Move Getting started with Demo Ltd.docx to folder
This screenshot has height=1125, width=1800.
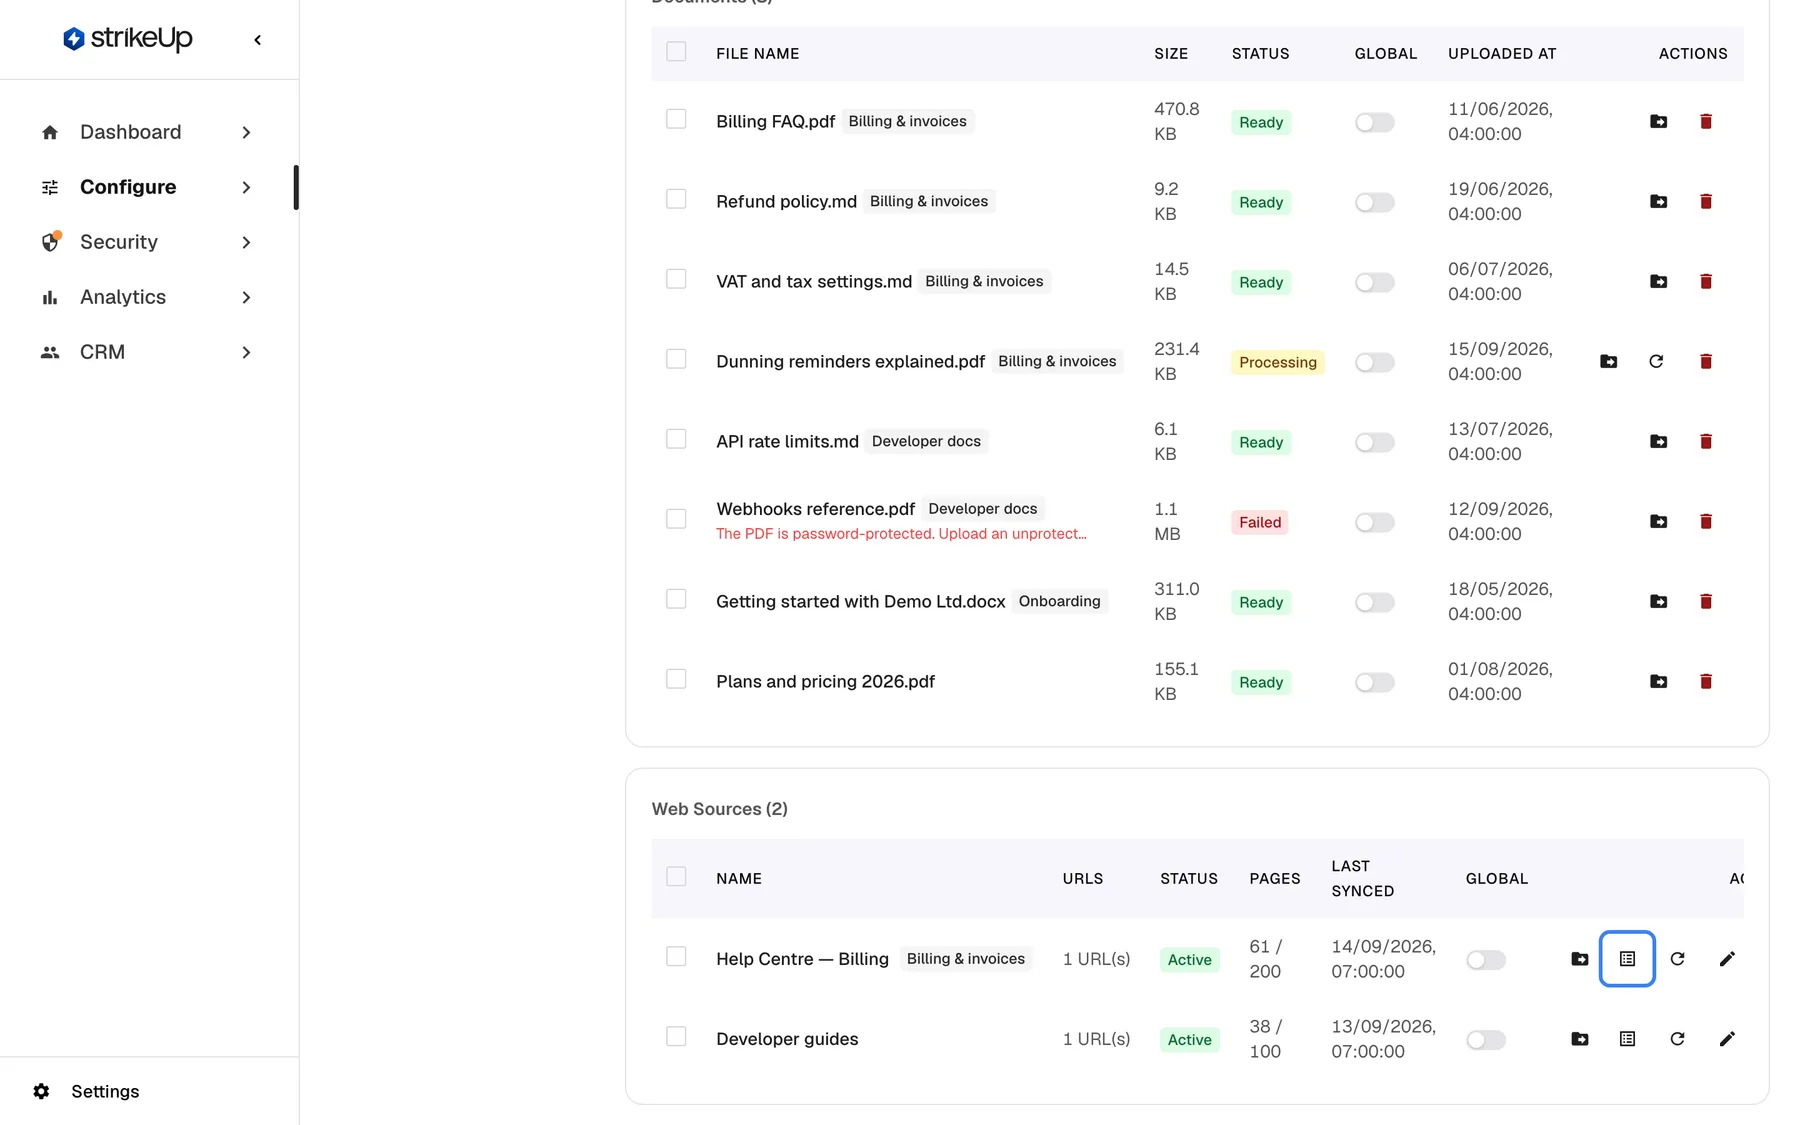[1658, 601]
